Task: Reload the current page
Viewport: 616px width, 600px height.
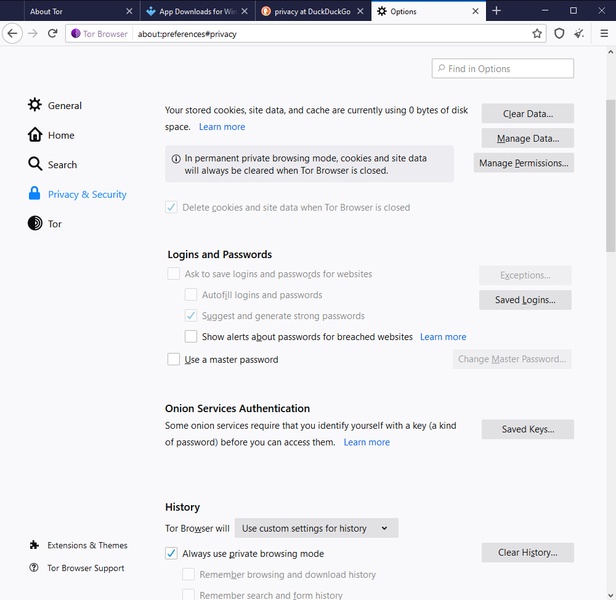Action: coord(53,33)
